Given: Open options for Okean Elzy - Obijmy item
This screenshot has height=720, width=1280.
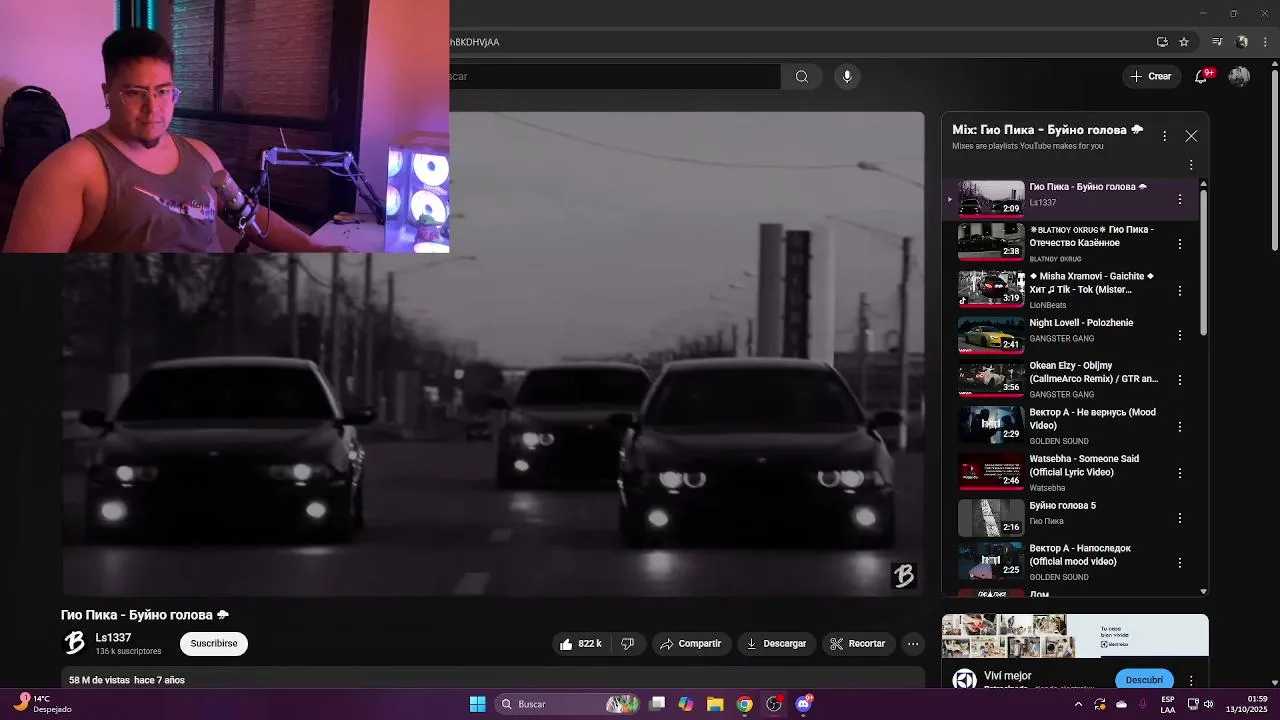Looking at the screenshot, I should [1180, 380].
